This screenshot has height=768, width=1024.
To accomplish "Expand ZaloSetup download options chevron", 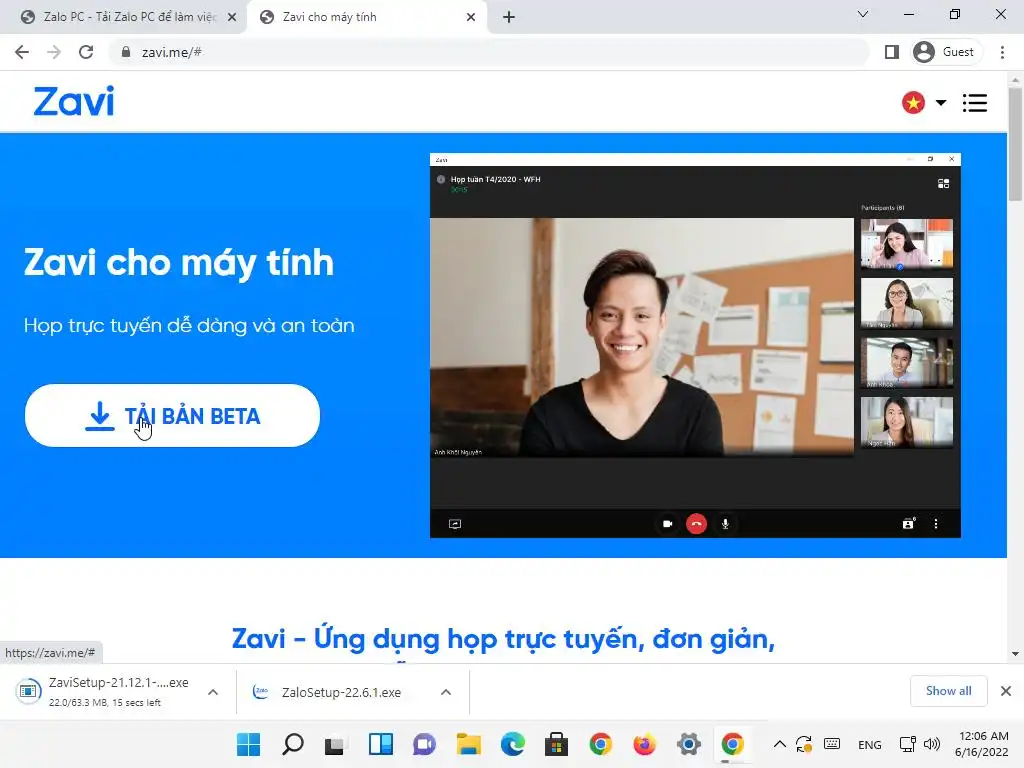I will pyautogui.click(x=446, y=692).
